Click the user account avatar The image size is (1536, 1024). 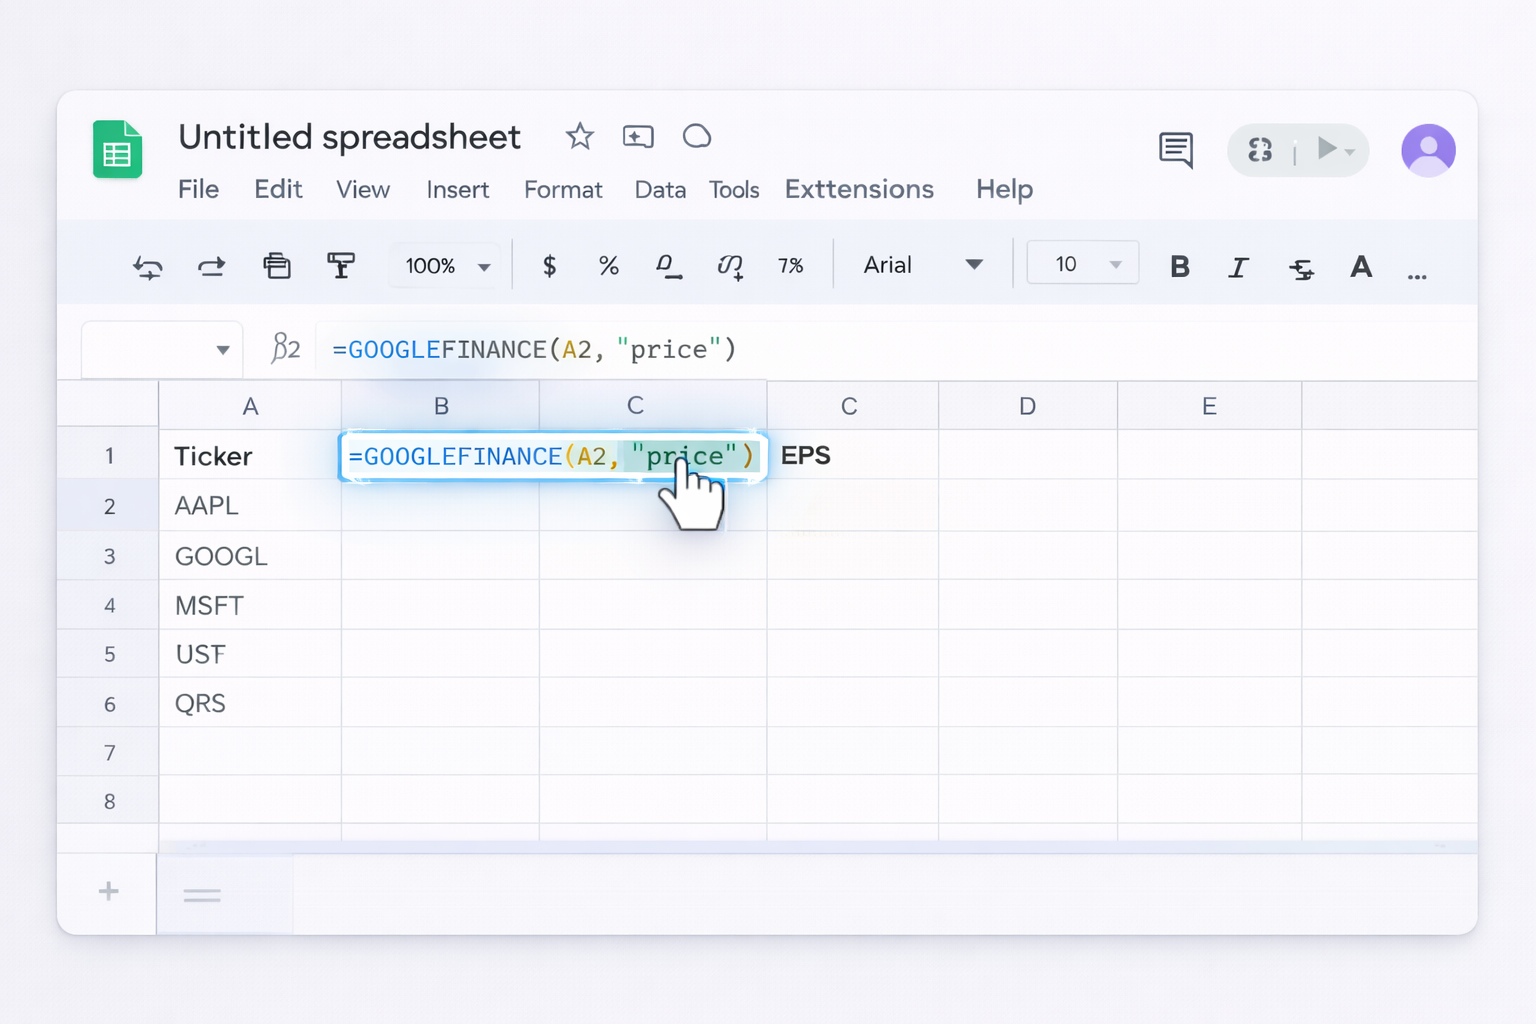point(1428,151)
